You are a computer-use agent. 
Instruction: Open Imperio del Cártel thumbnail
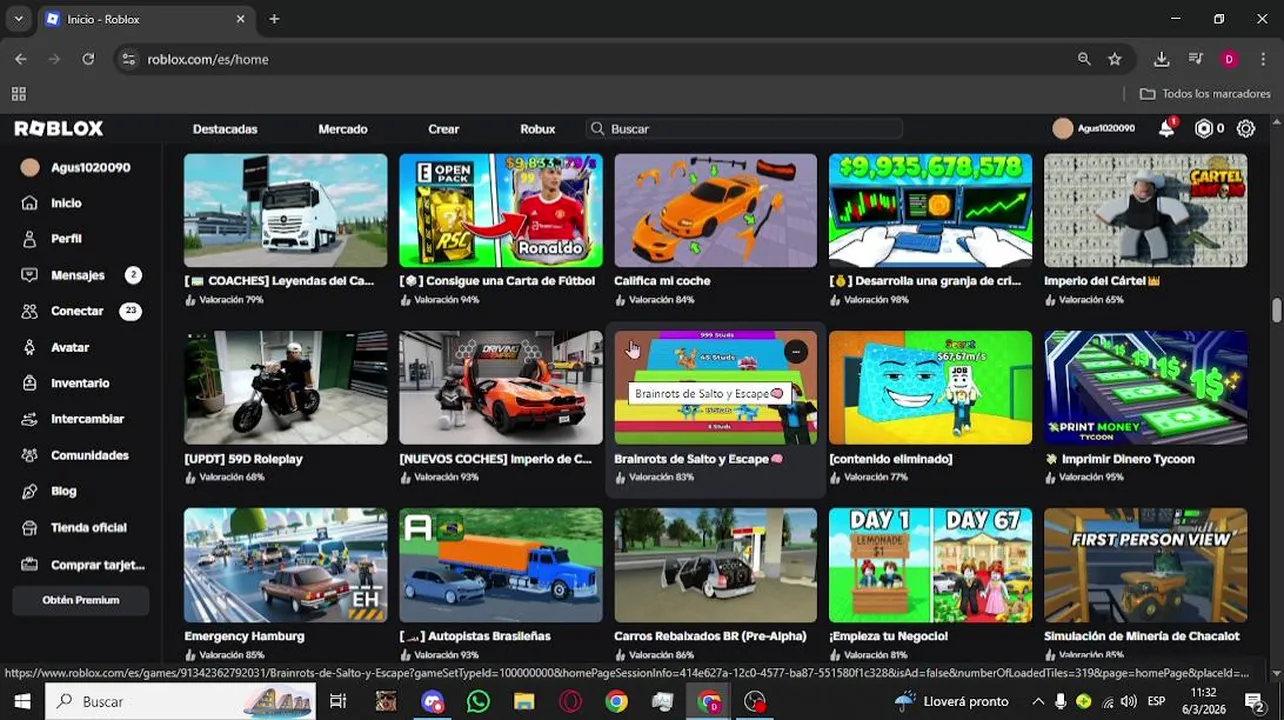pos(1146,210)
